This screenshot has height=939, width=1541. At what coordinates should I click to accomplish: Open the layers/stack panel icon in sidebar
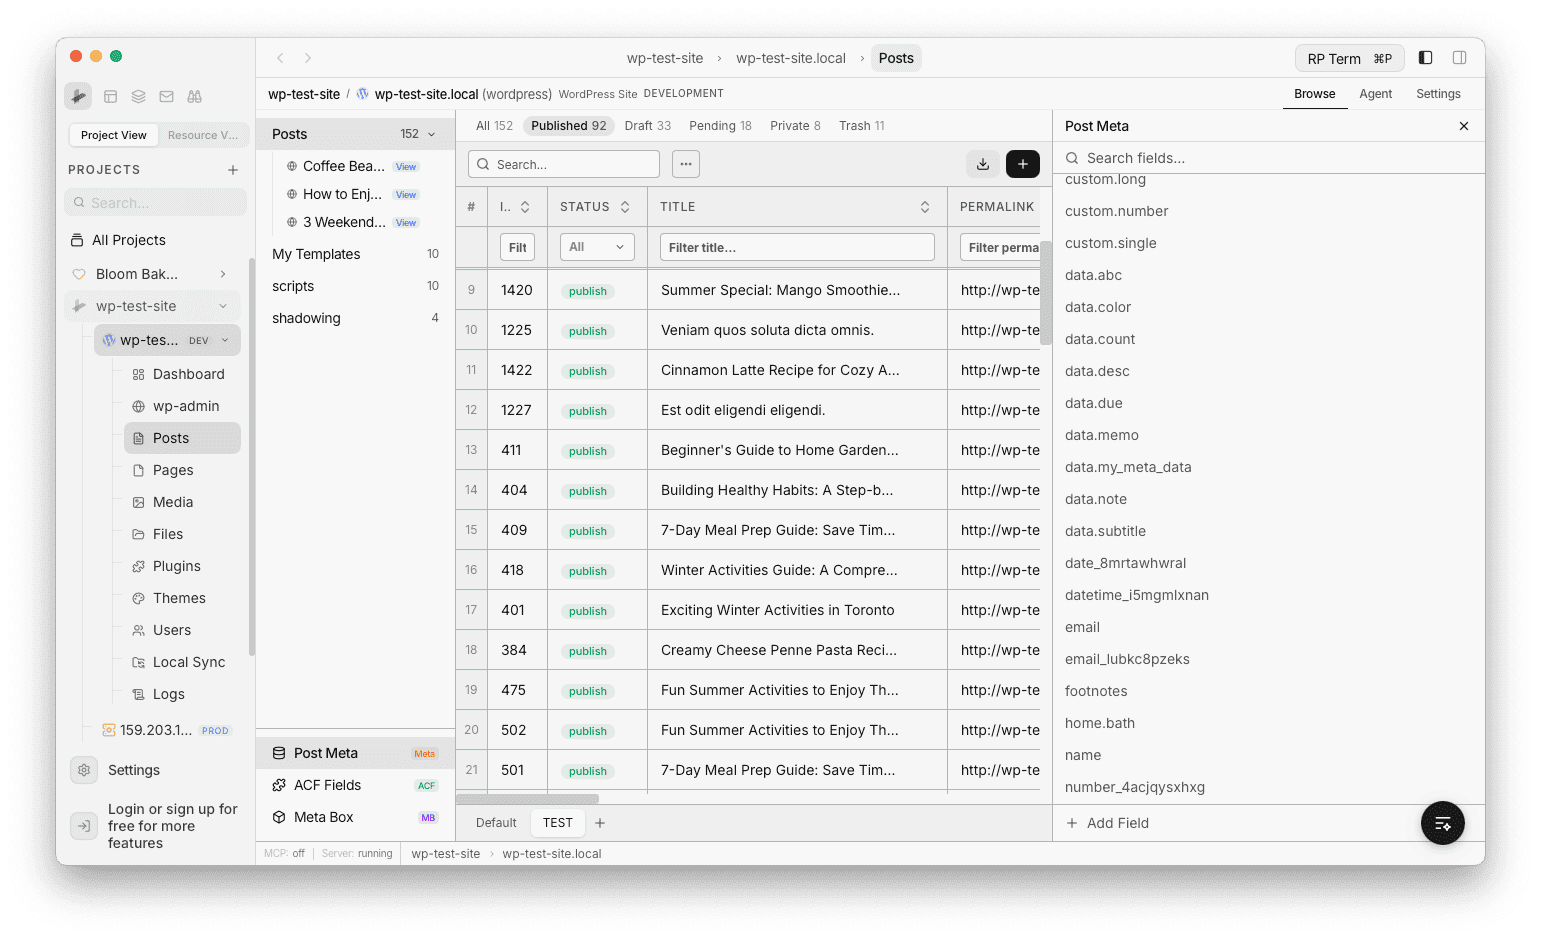click(x=138, y=96)
